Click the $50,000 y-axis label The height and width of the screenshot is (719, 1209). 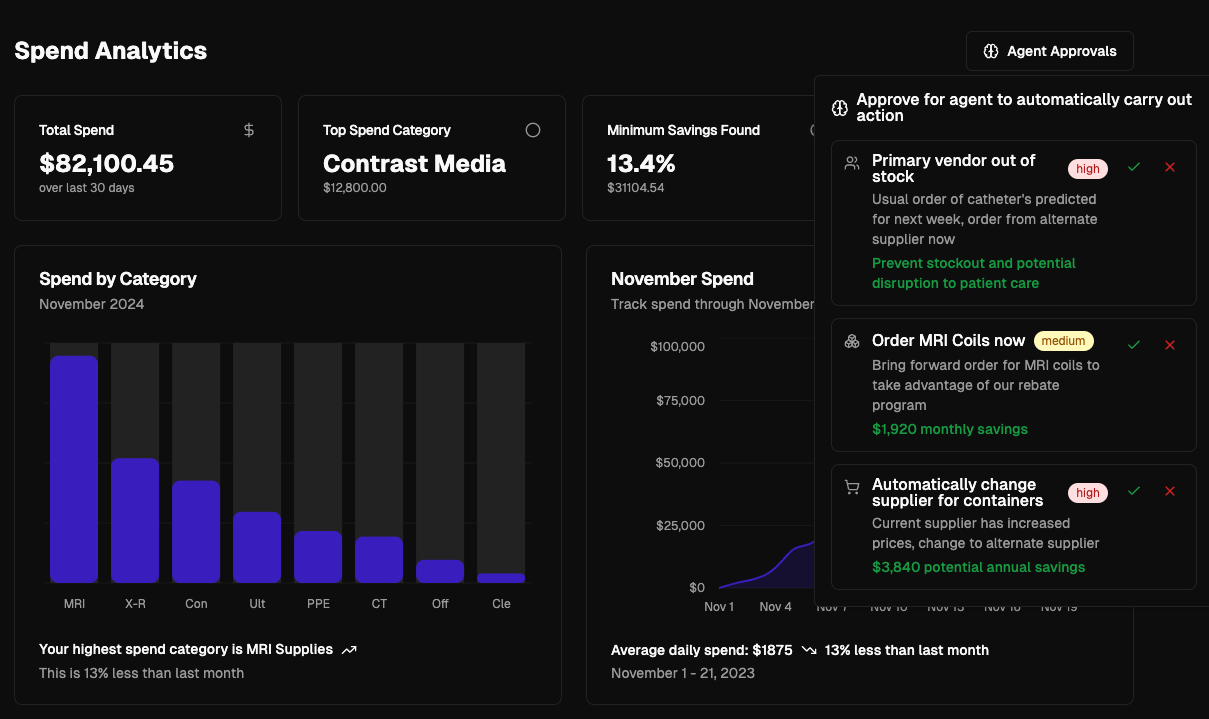[x=680, y=463]
